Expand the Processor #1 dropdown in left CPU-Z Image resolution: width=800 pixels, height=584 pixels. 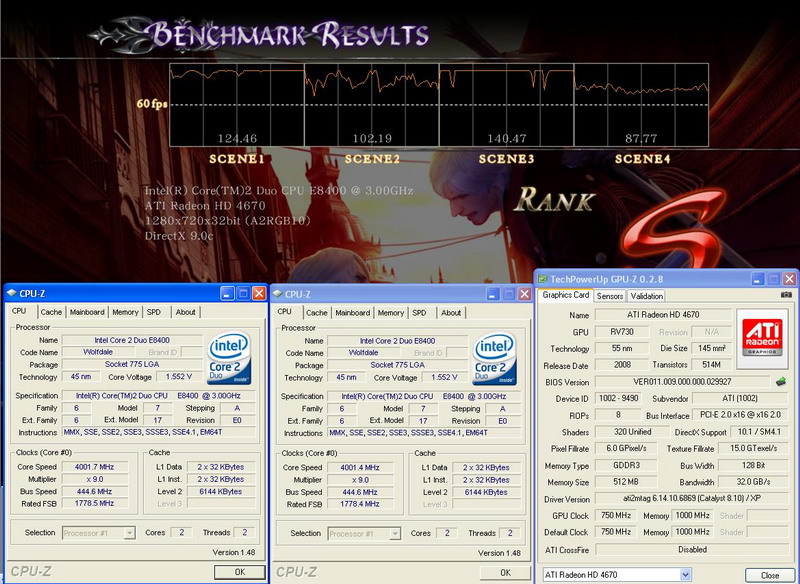(130, 533)
